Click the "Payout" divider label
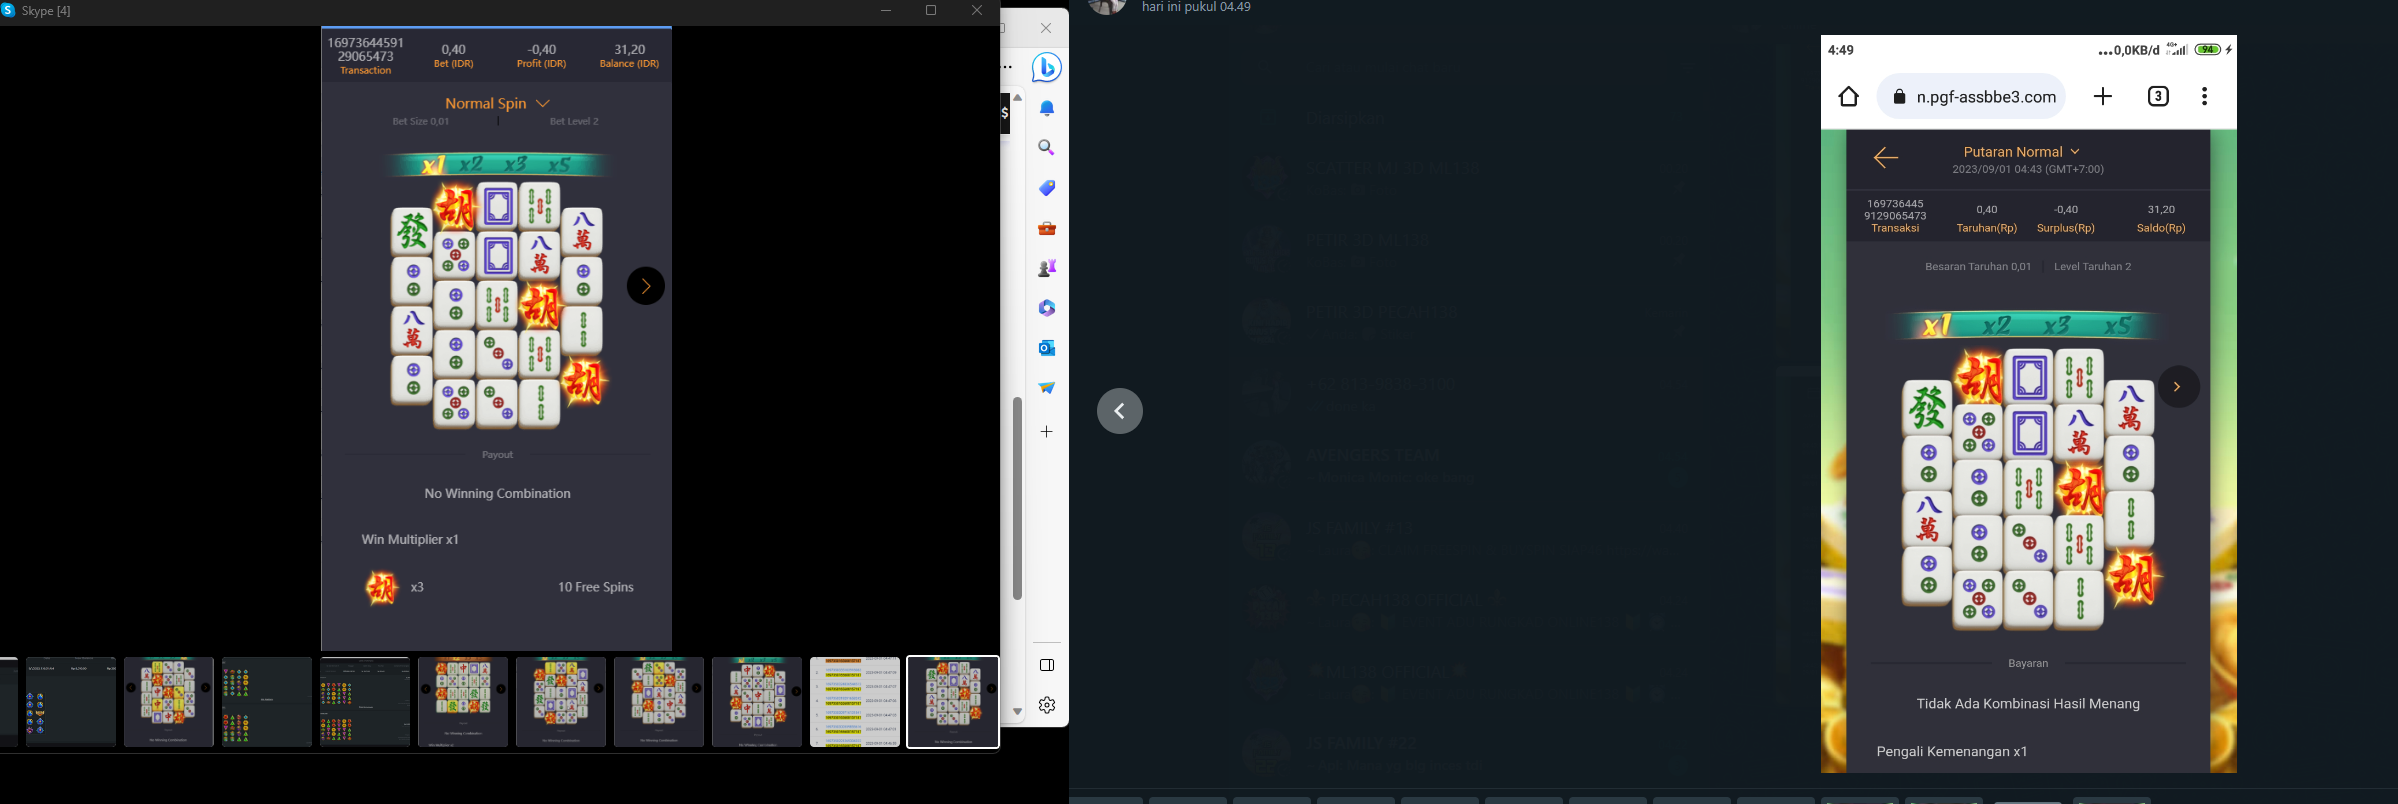The width and height of the screenshot is (2398, 804). click(x=497, y=455)
